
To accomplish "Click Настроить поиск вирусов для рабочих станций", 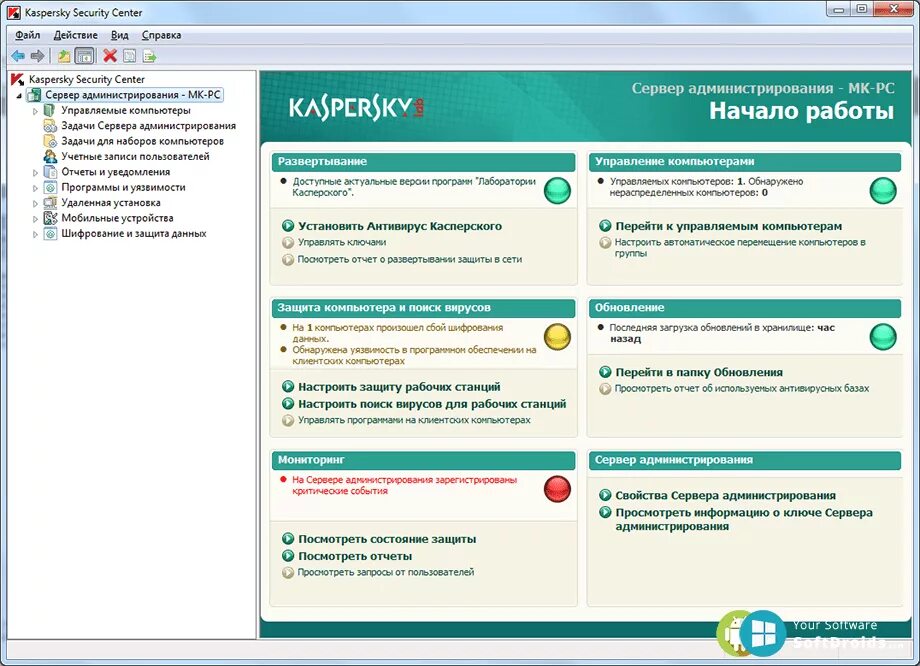I will point(432,404).
